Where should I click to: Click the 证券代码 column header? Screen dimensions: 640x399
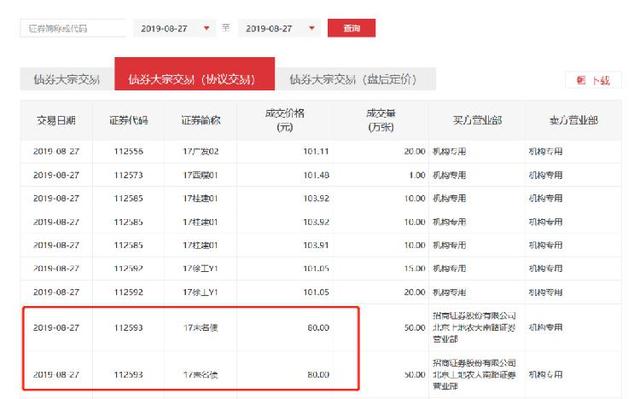click(129, 120)
